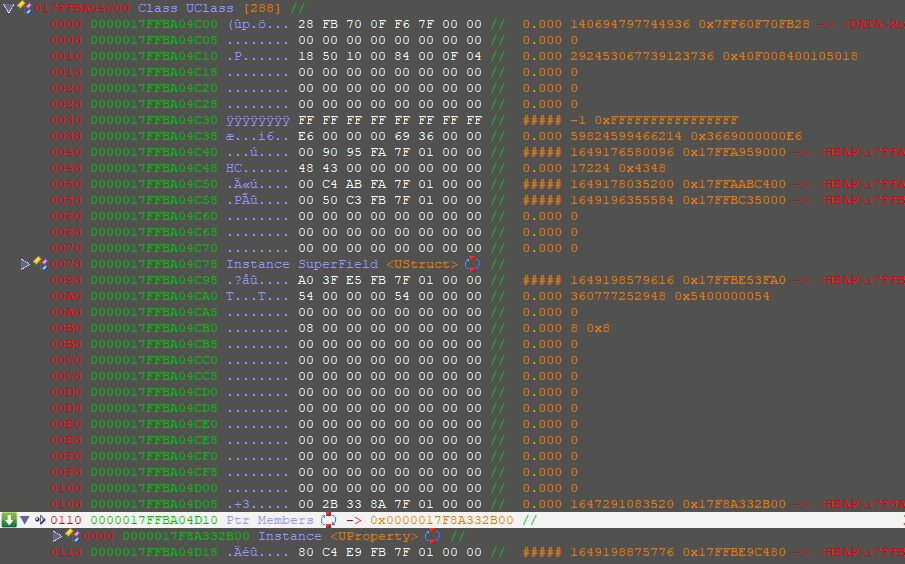Click the value 0x5400000054 on row 00A0

coord(722,296)
